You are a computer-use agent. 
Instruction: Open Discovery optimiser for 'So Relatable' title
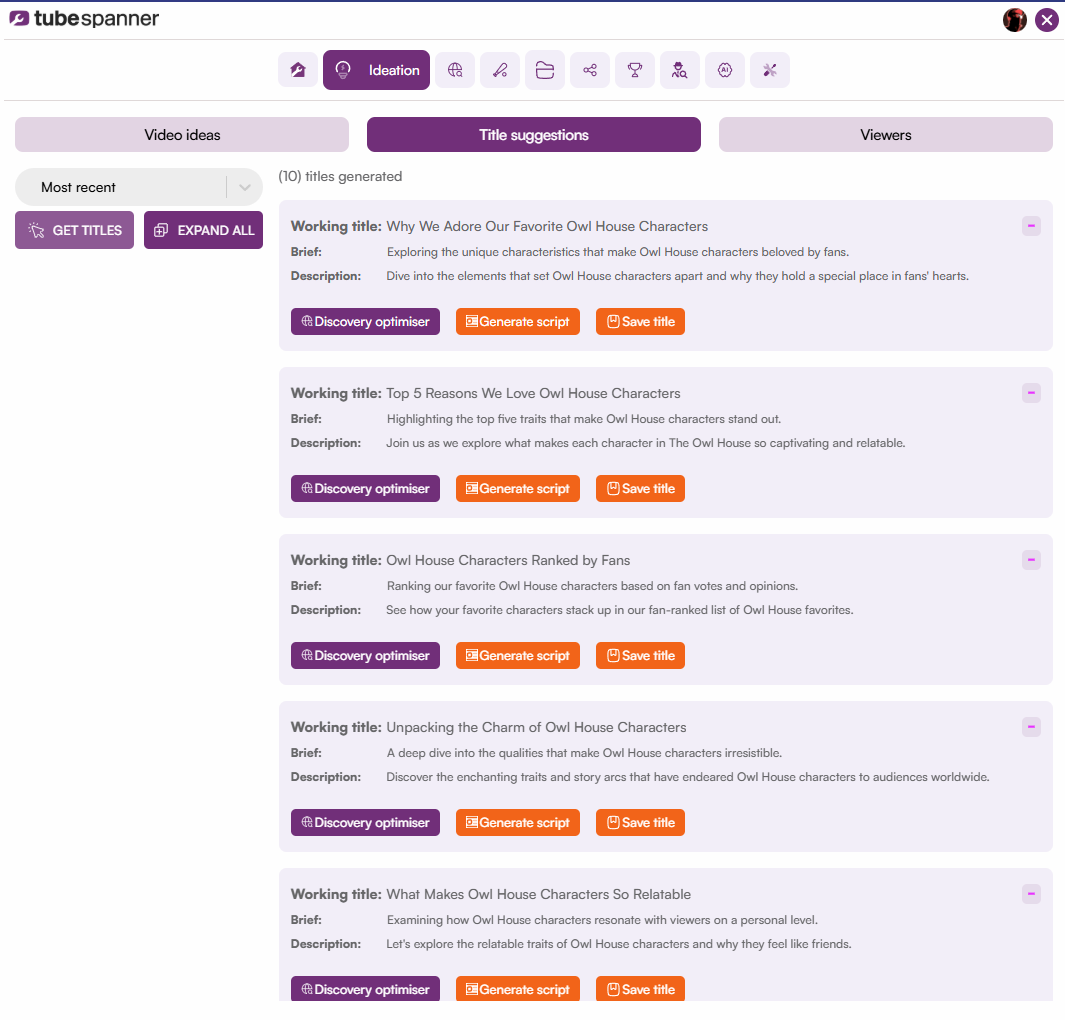click(x=365, y=989)
